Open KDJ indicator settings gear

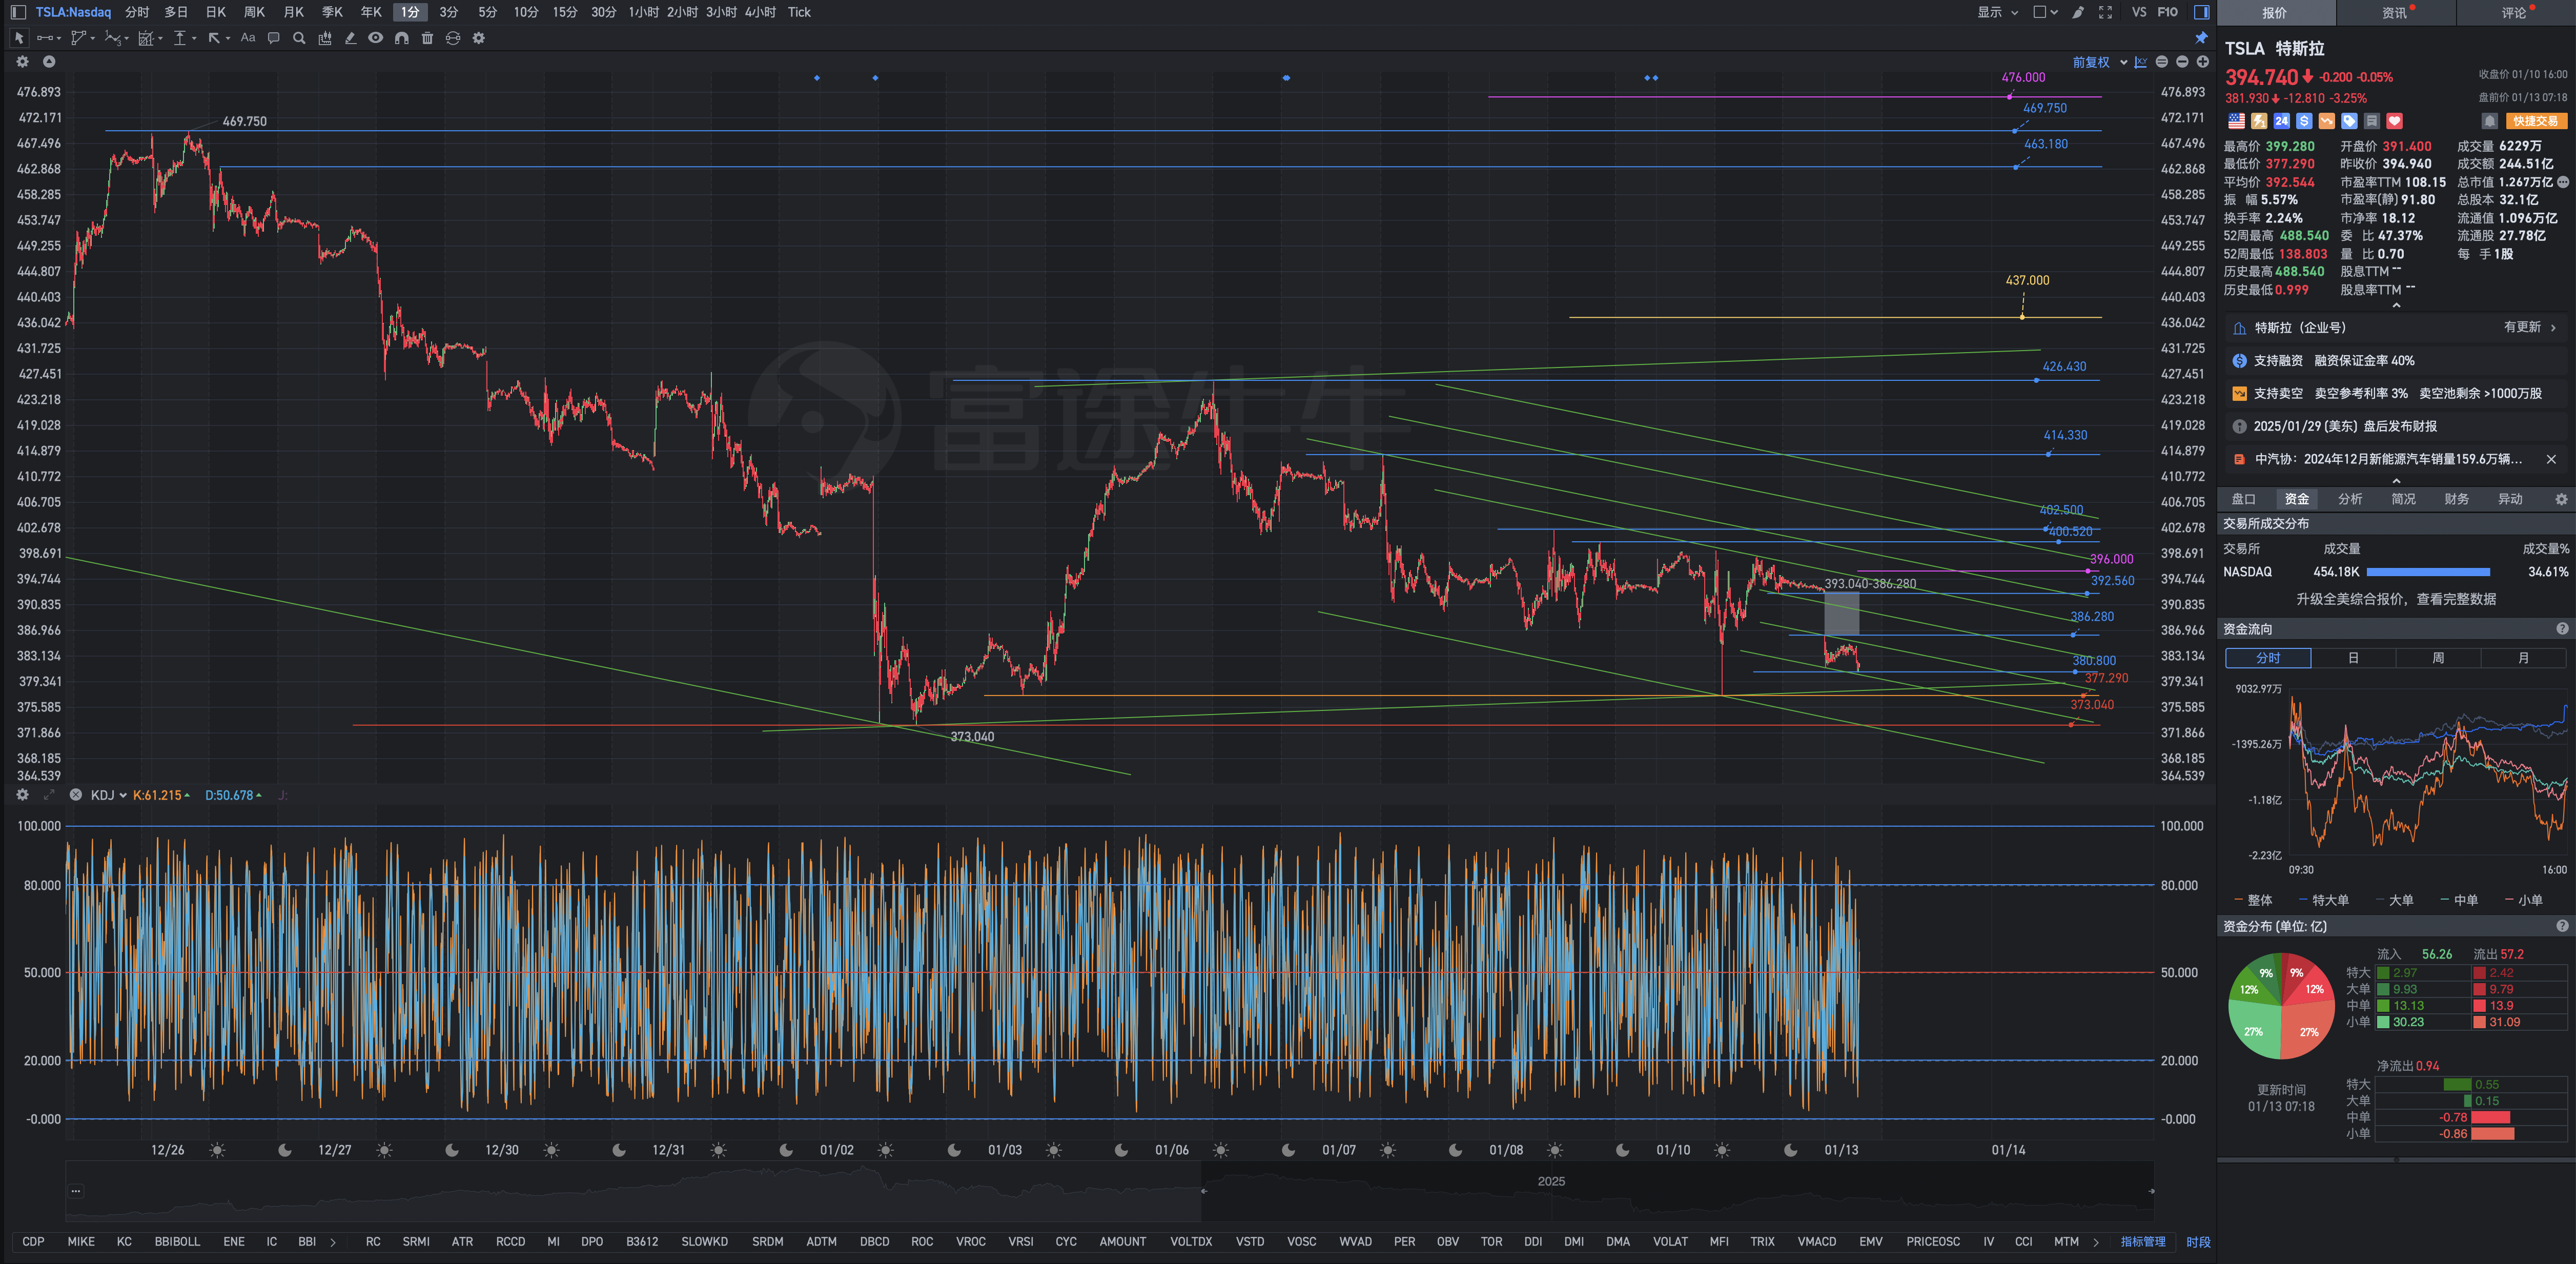[23, 795]
